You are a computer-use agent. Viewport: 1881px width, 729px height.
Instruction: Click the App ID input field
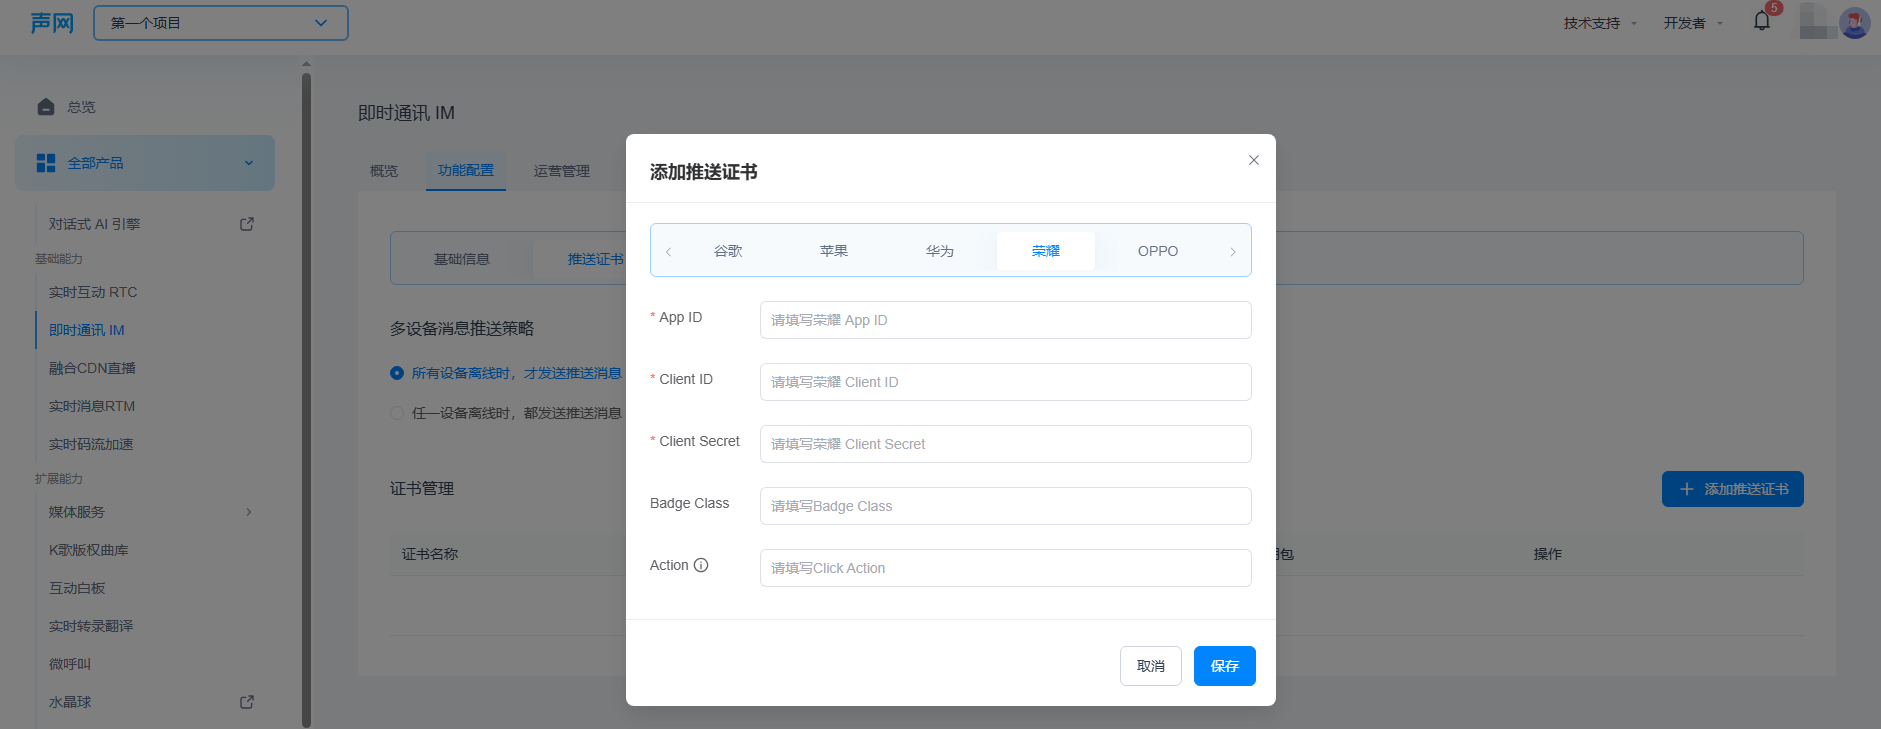pos(1006,320)
